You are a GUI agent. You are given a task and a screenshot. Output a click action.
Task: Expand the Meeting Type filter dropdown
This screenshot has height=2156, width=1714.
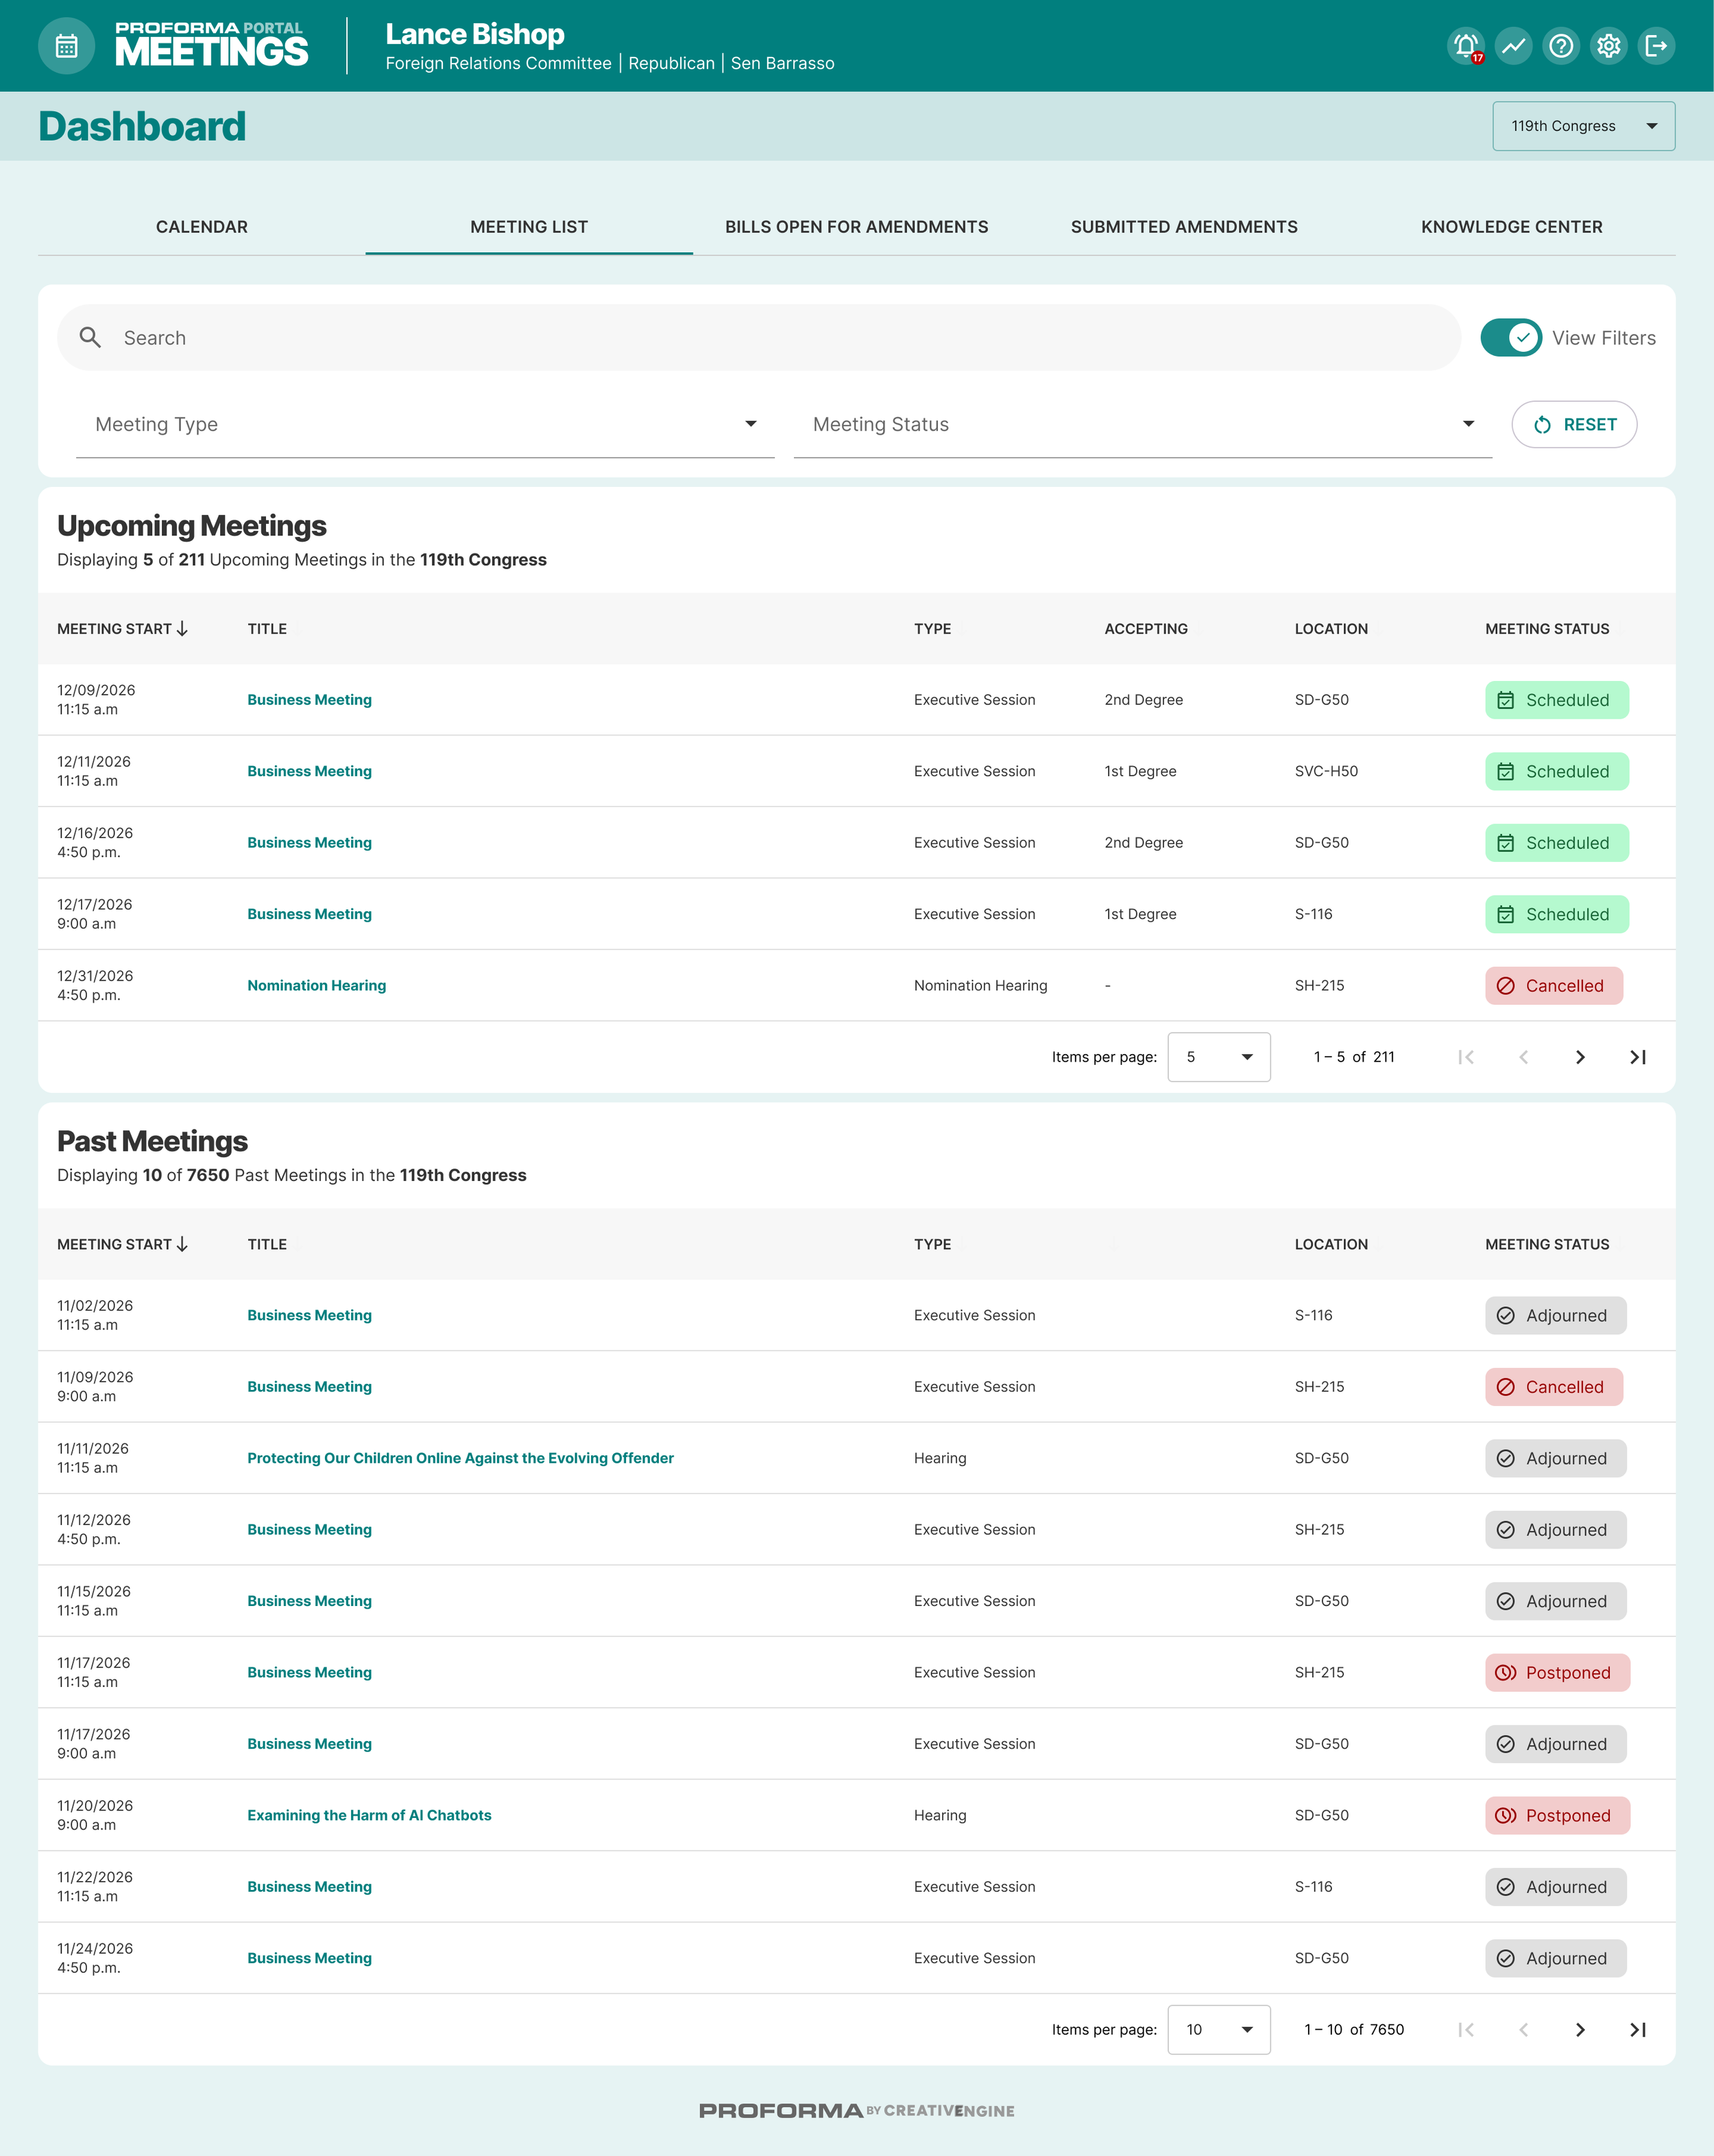[425, 425]
